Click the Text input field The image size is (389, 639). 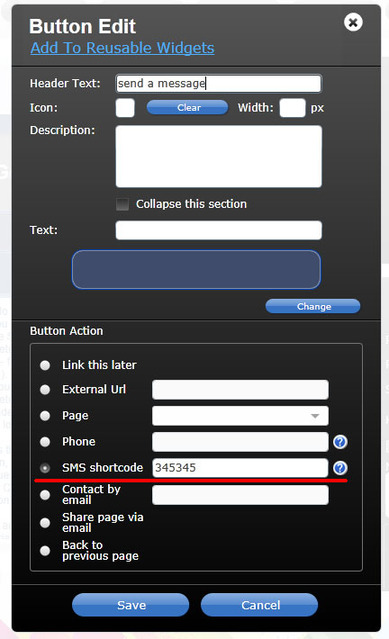(219, 230)
